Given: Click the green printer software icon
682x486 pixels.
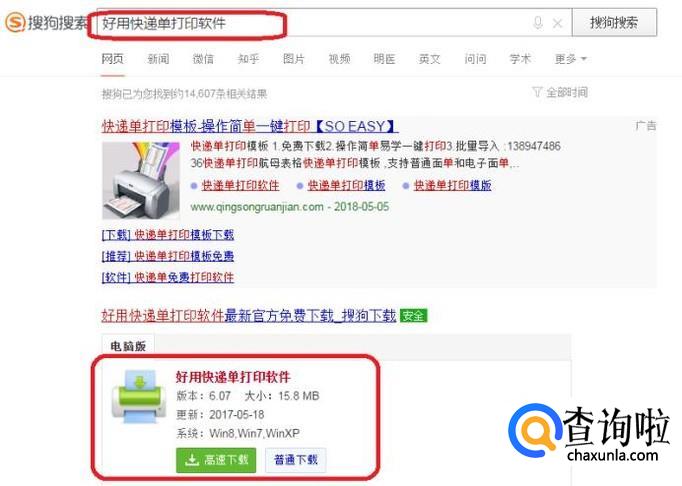Looking at the screenshot, I should [x=139, y=396].
